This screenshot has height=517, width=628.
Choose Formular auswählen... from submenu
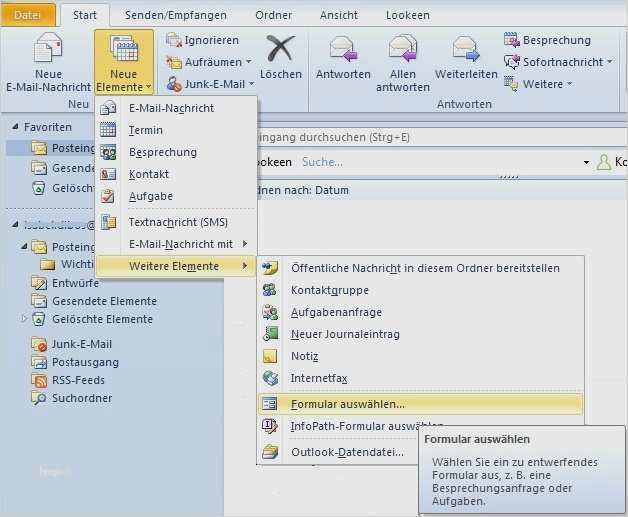tap(347, 404)
